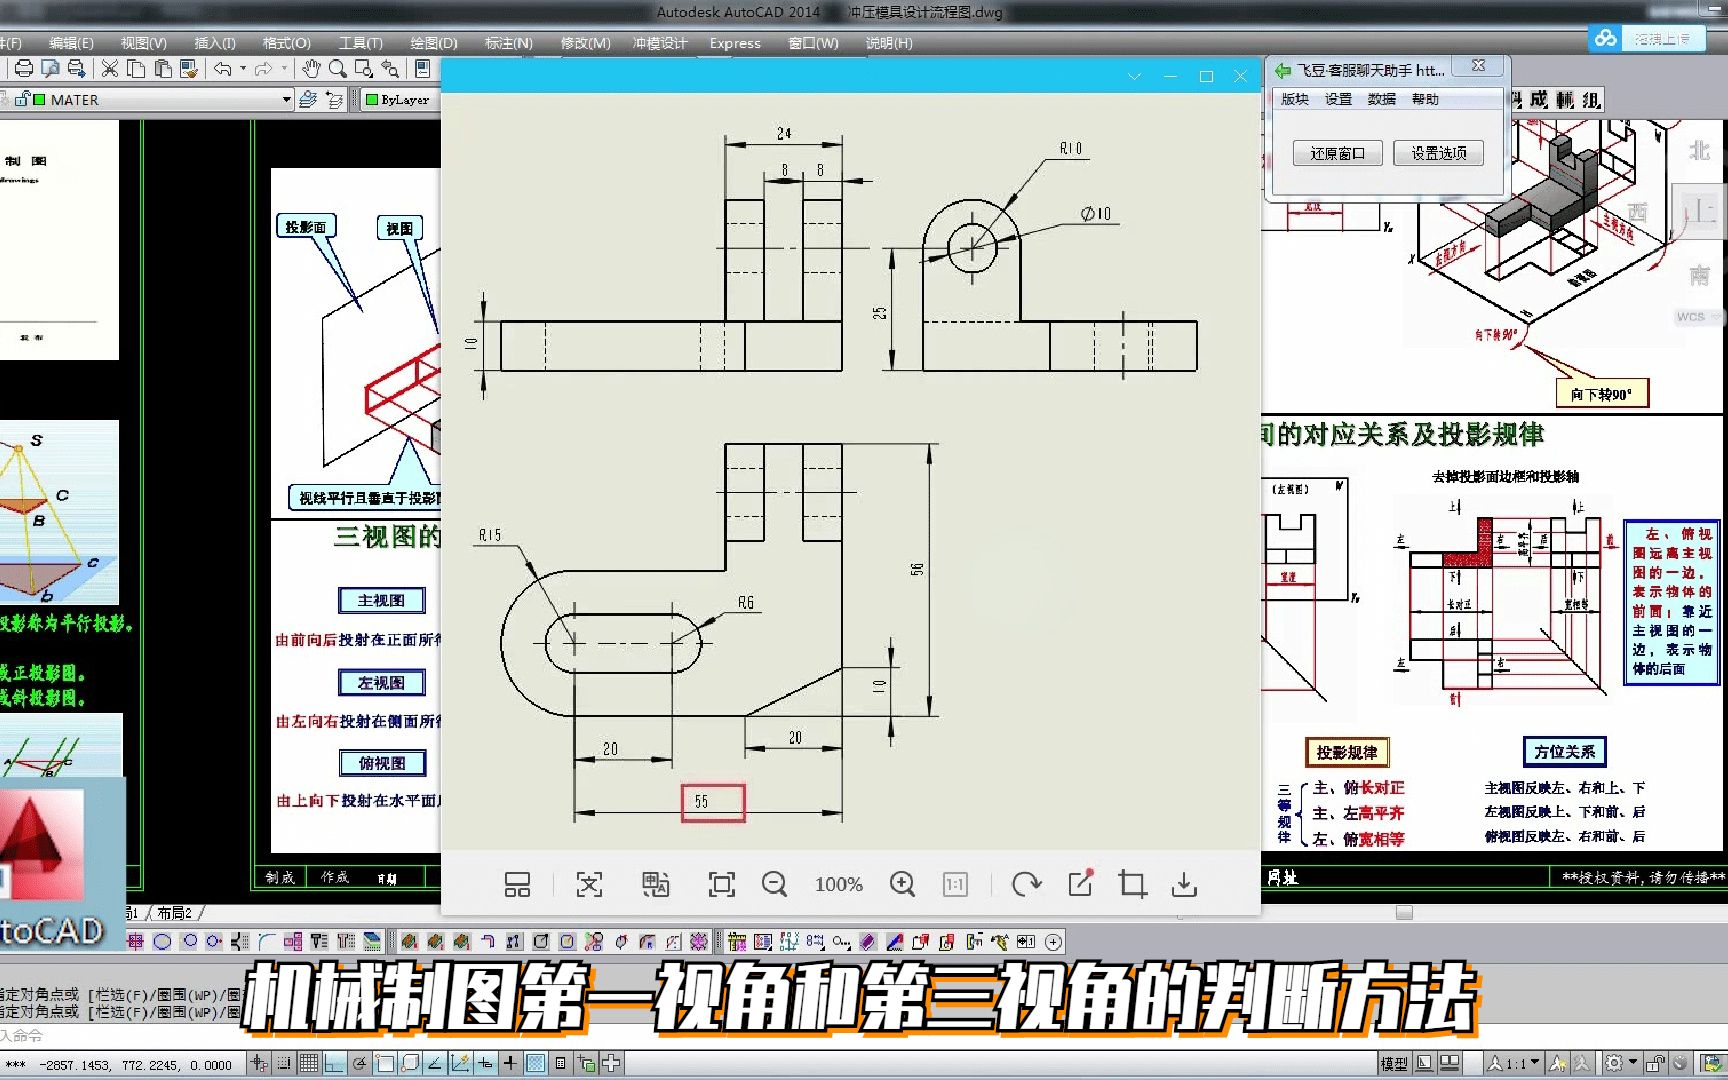
Task: Click the 100% zoom level in viewer
Action: tap(838, 884)
